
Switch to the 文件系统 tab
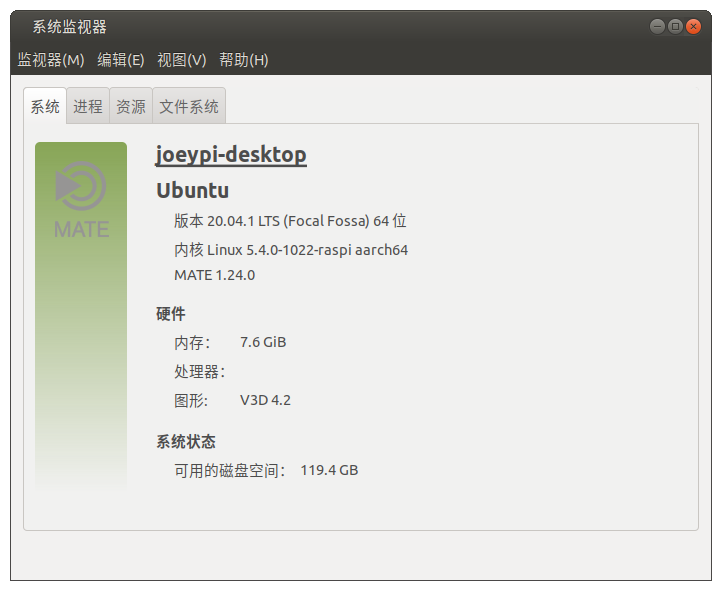(x=189, y=106)
